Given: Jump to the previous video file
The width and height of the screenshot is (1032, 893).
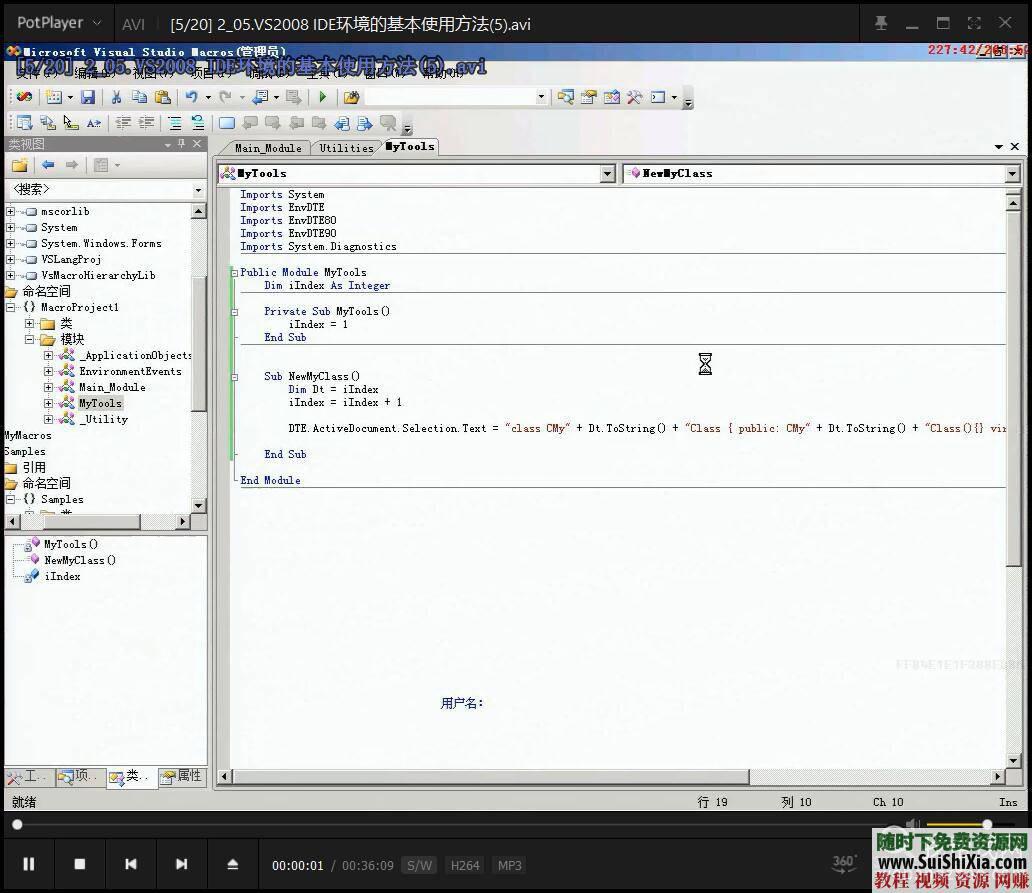Looking at the screenshot, I should pyautogui.click(x=131, y=864).
